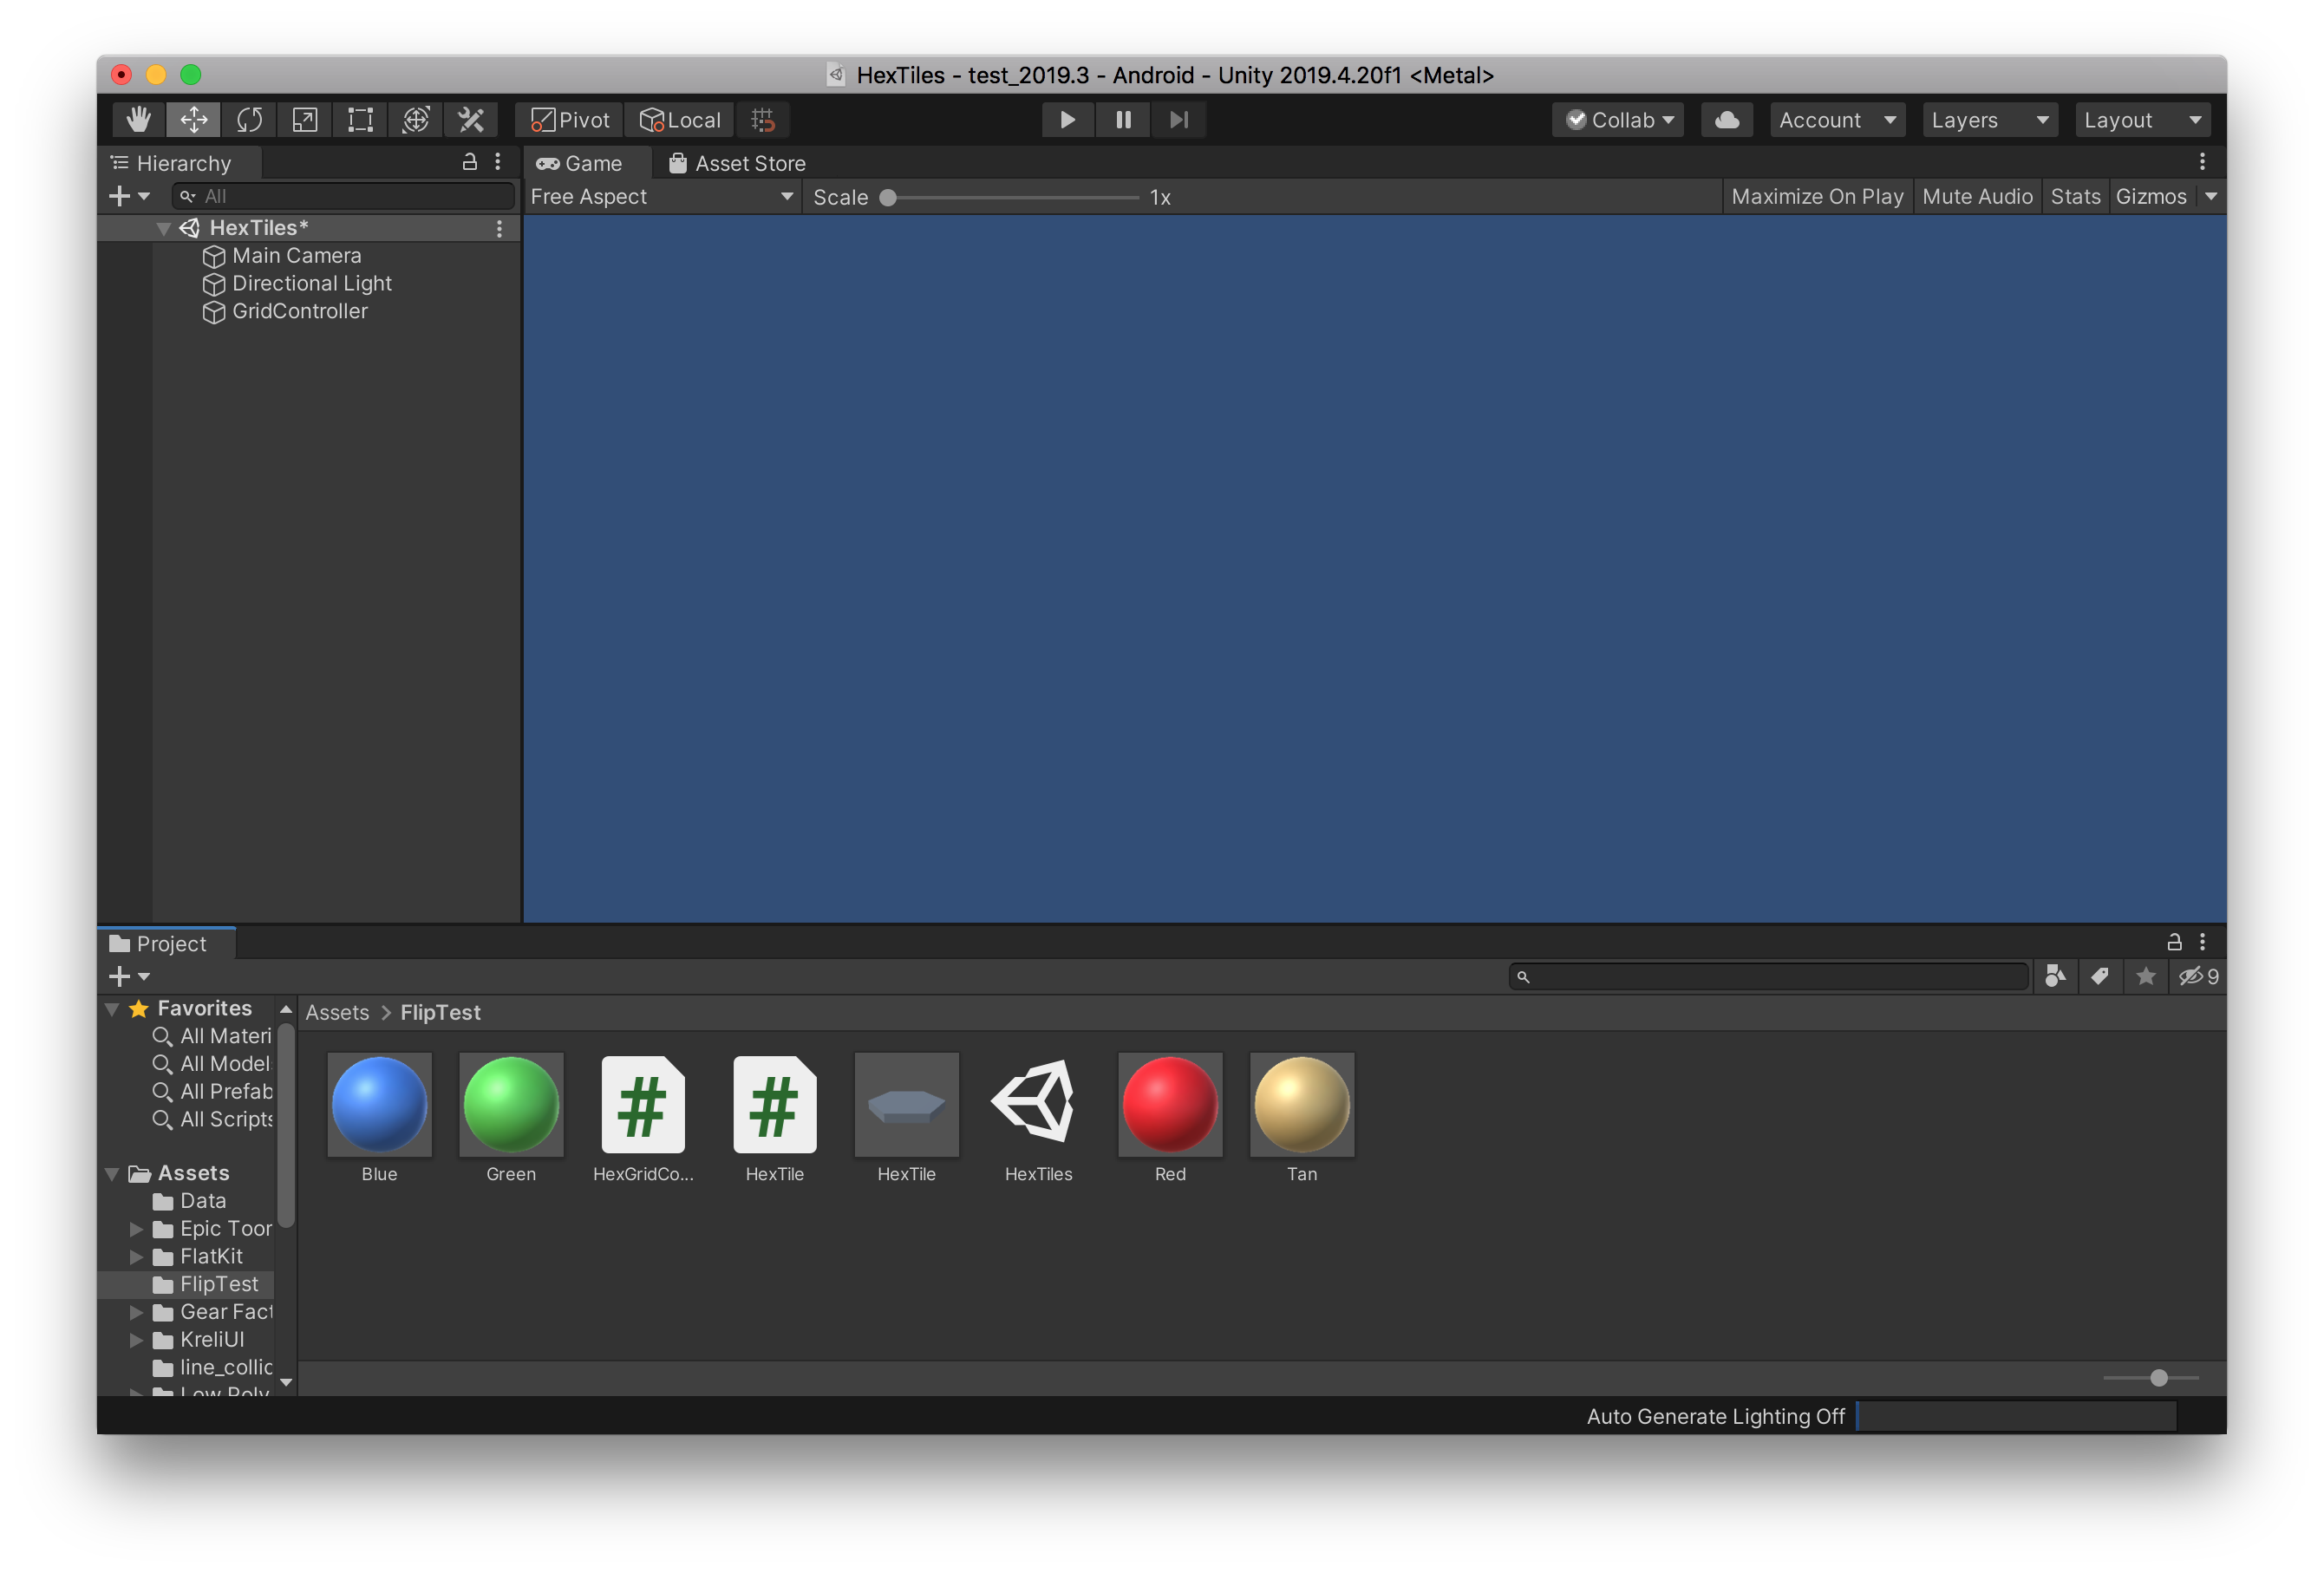Click Assets in the breadcrumb path
This screenshot has width=2324, height=1573.
(x=337, y=1013)
